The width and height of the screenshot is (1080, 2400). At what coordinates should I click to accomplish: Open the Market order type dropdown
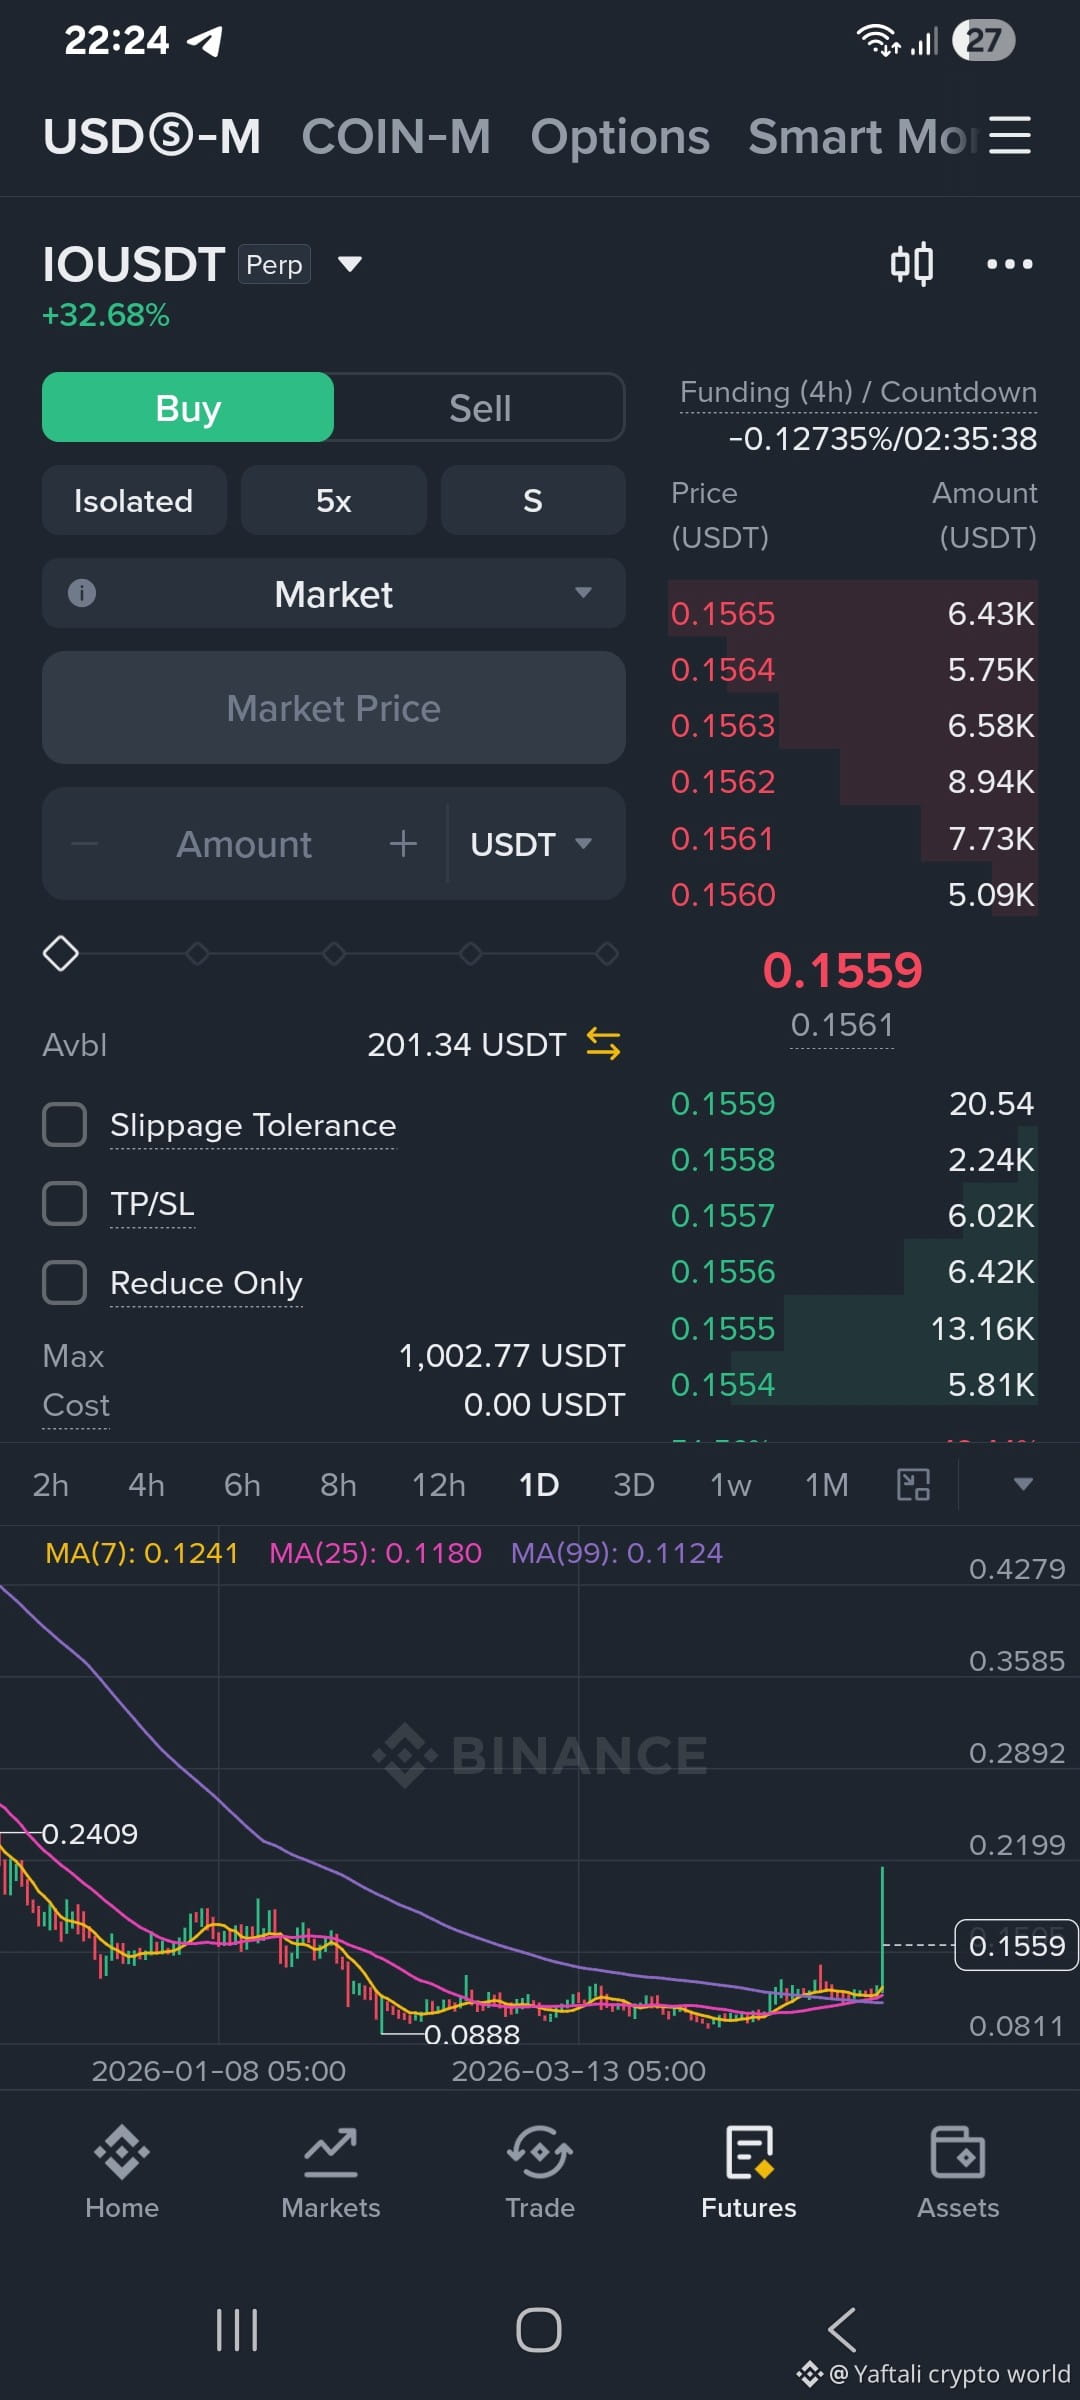pos(334,593)
